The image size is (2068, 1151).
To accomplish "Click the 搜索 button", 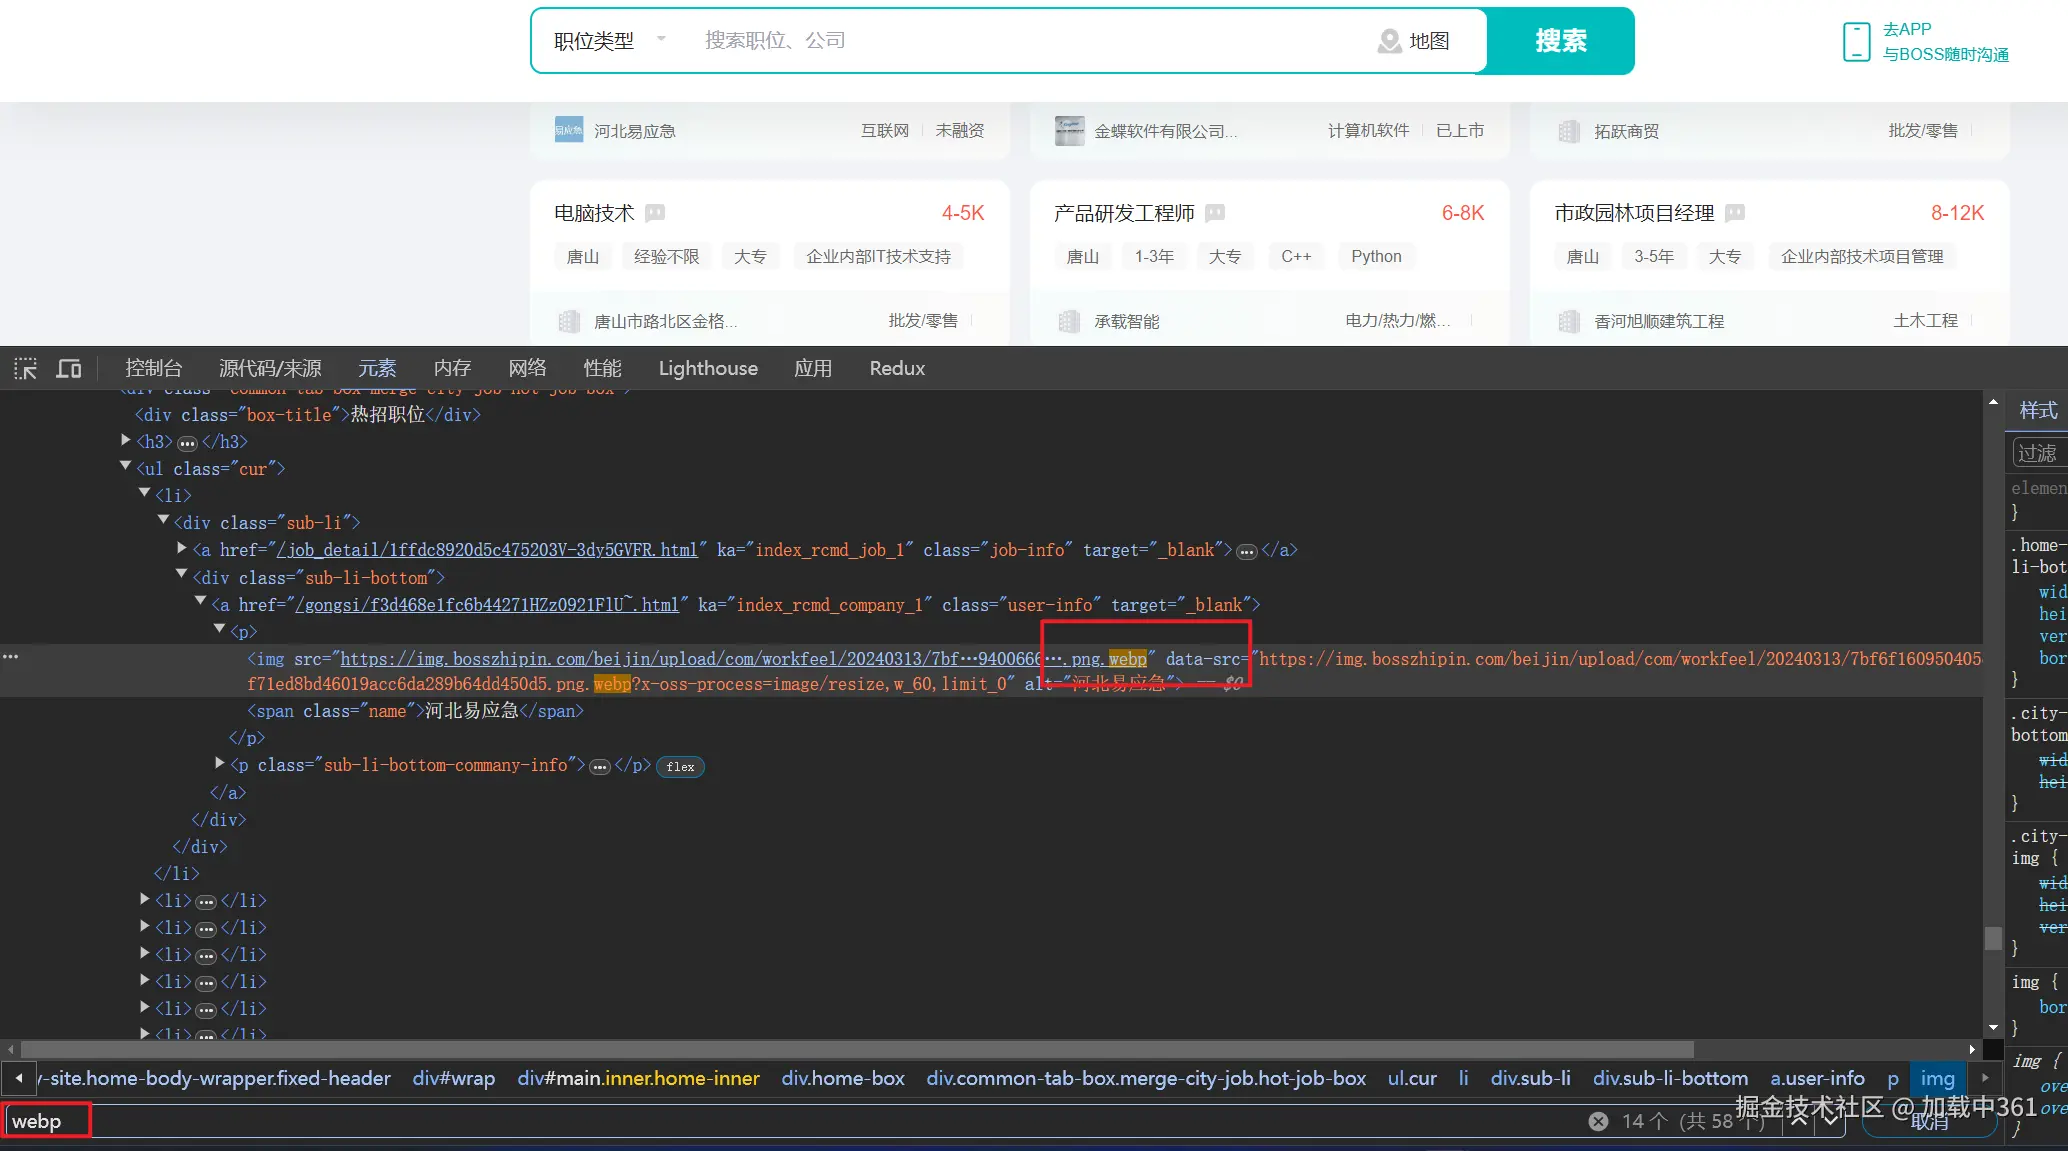I will coord(1560,41).
